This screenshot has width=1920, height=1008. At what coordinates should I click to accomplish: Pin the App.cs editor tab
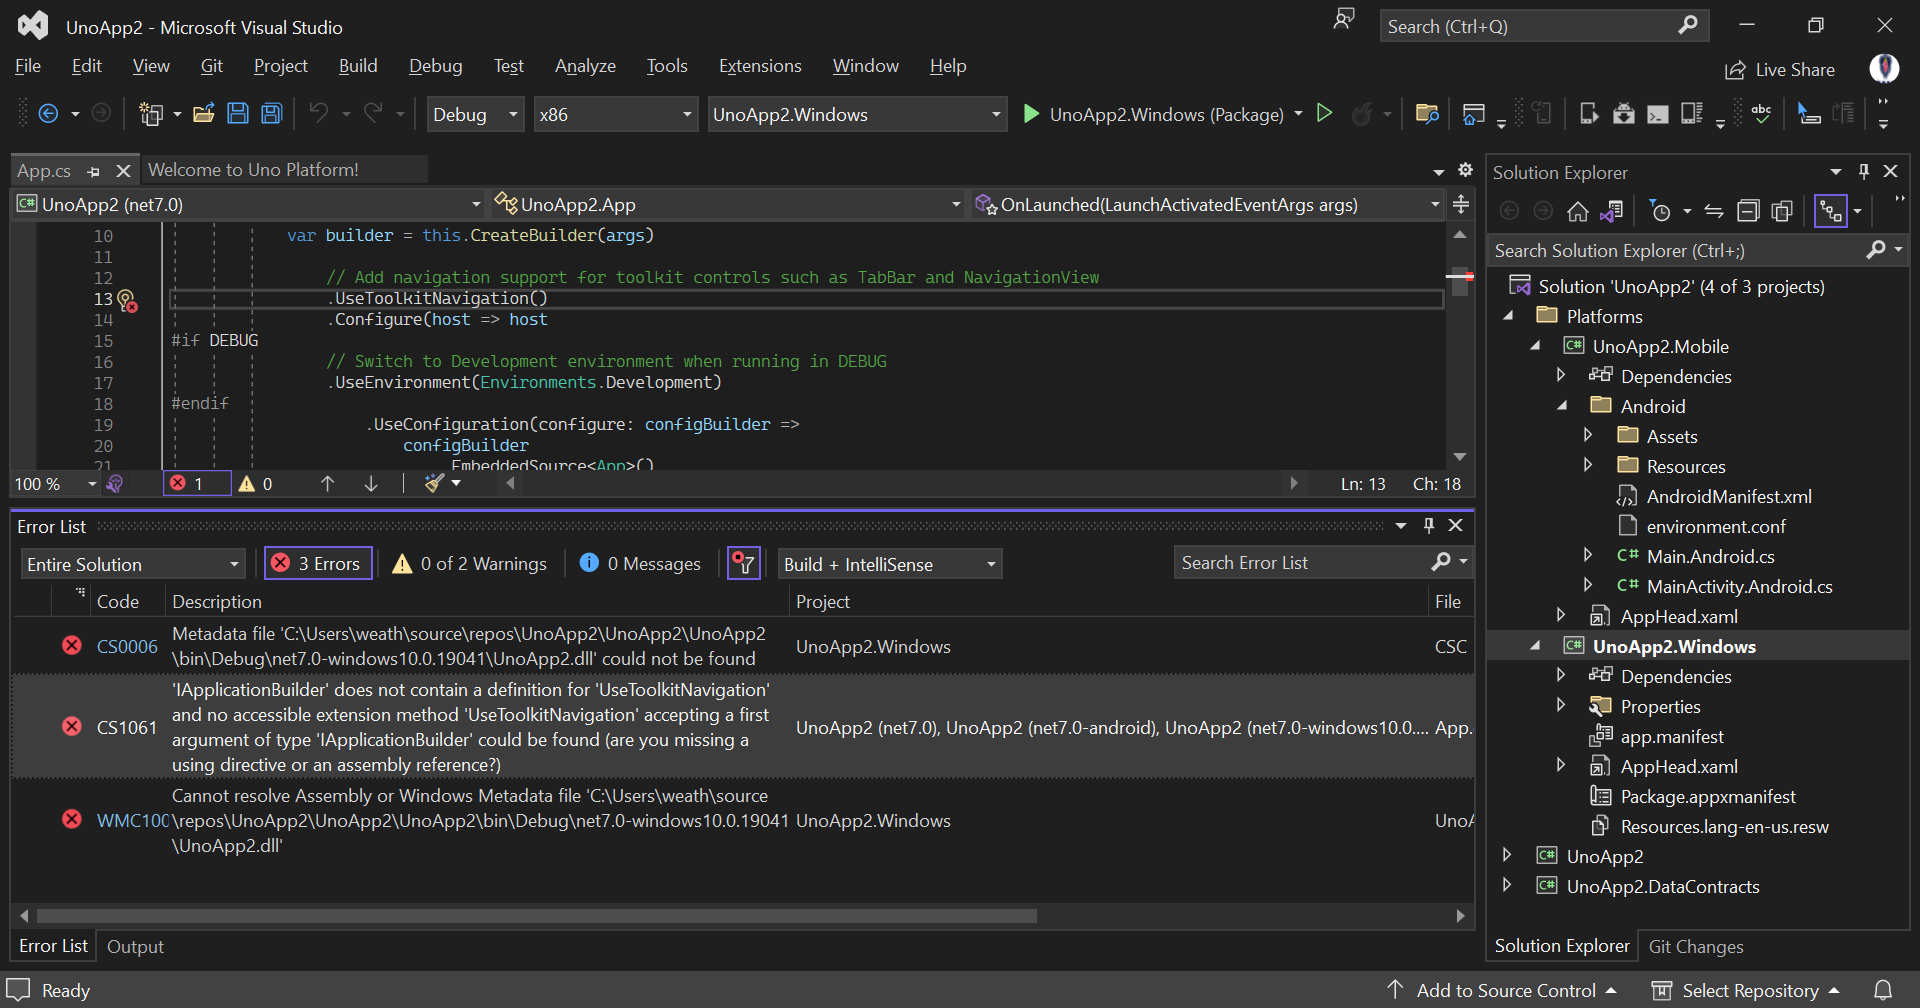point(94,171)
